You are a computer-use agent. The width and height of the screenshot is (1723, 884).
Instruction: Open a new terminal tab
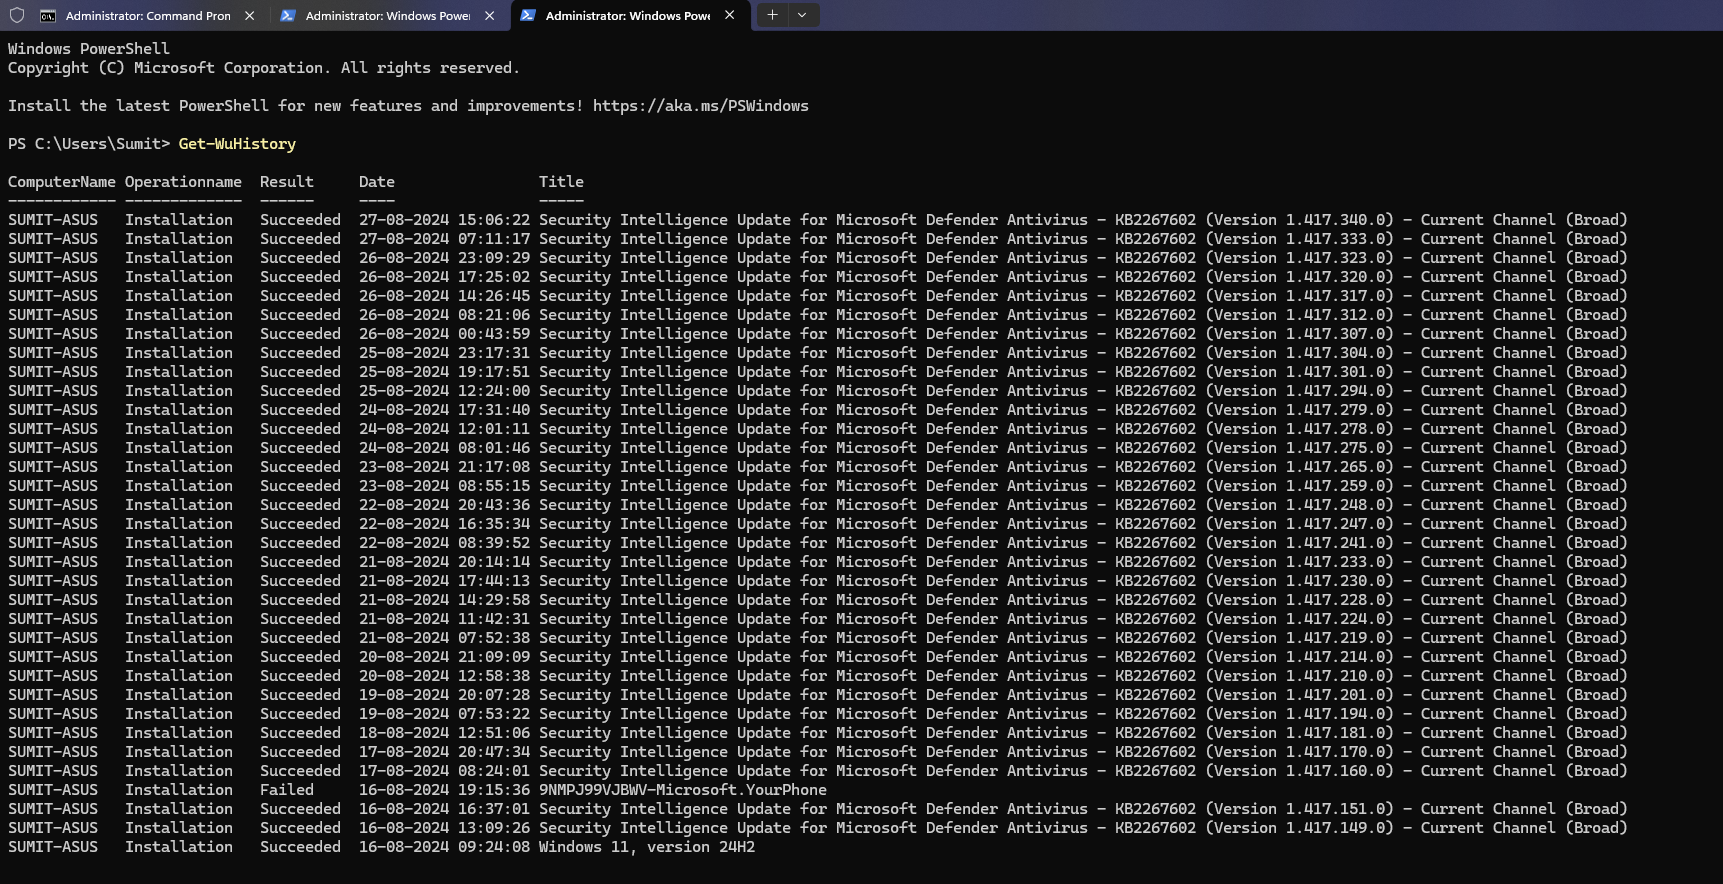click(771, 15)
